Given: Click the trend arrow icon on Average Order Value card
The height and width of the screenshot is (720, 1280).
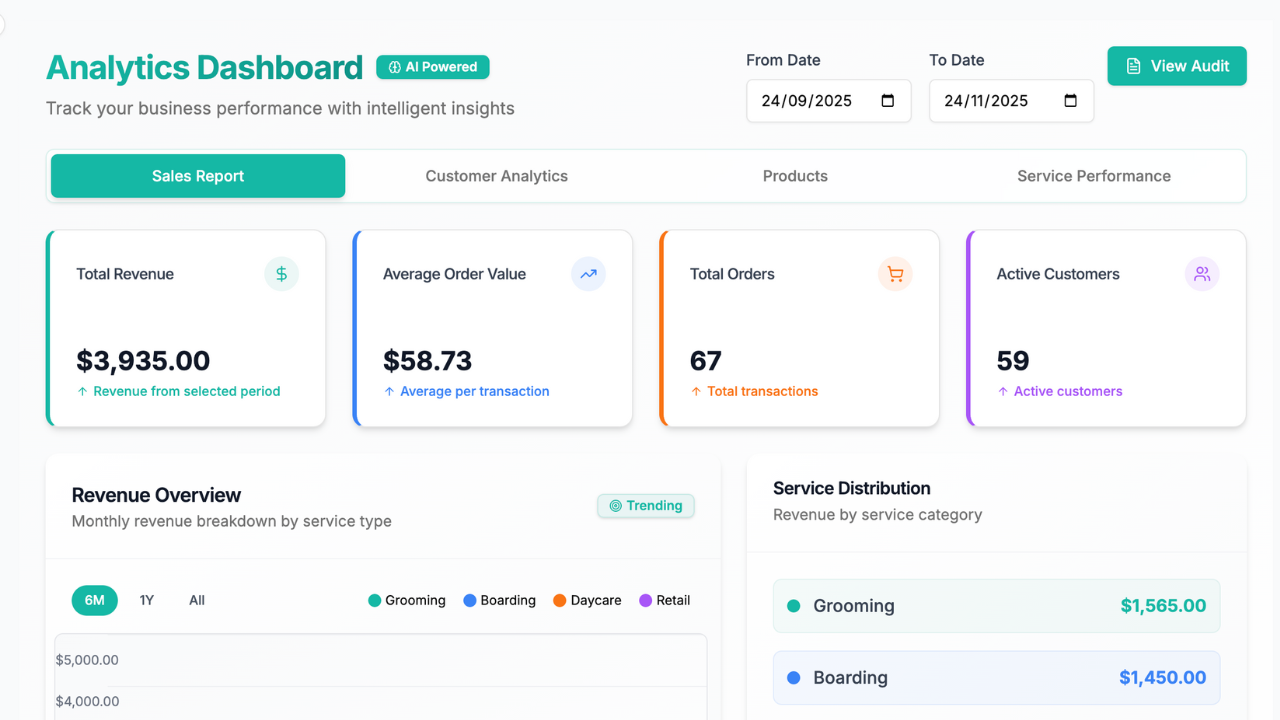Looking at the screenshot, I should (588, 273).
